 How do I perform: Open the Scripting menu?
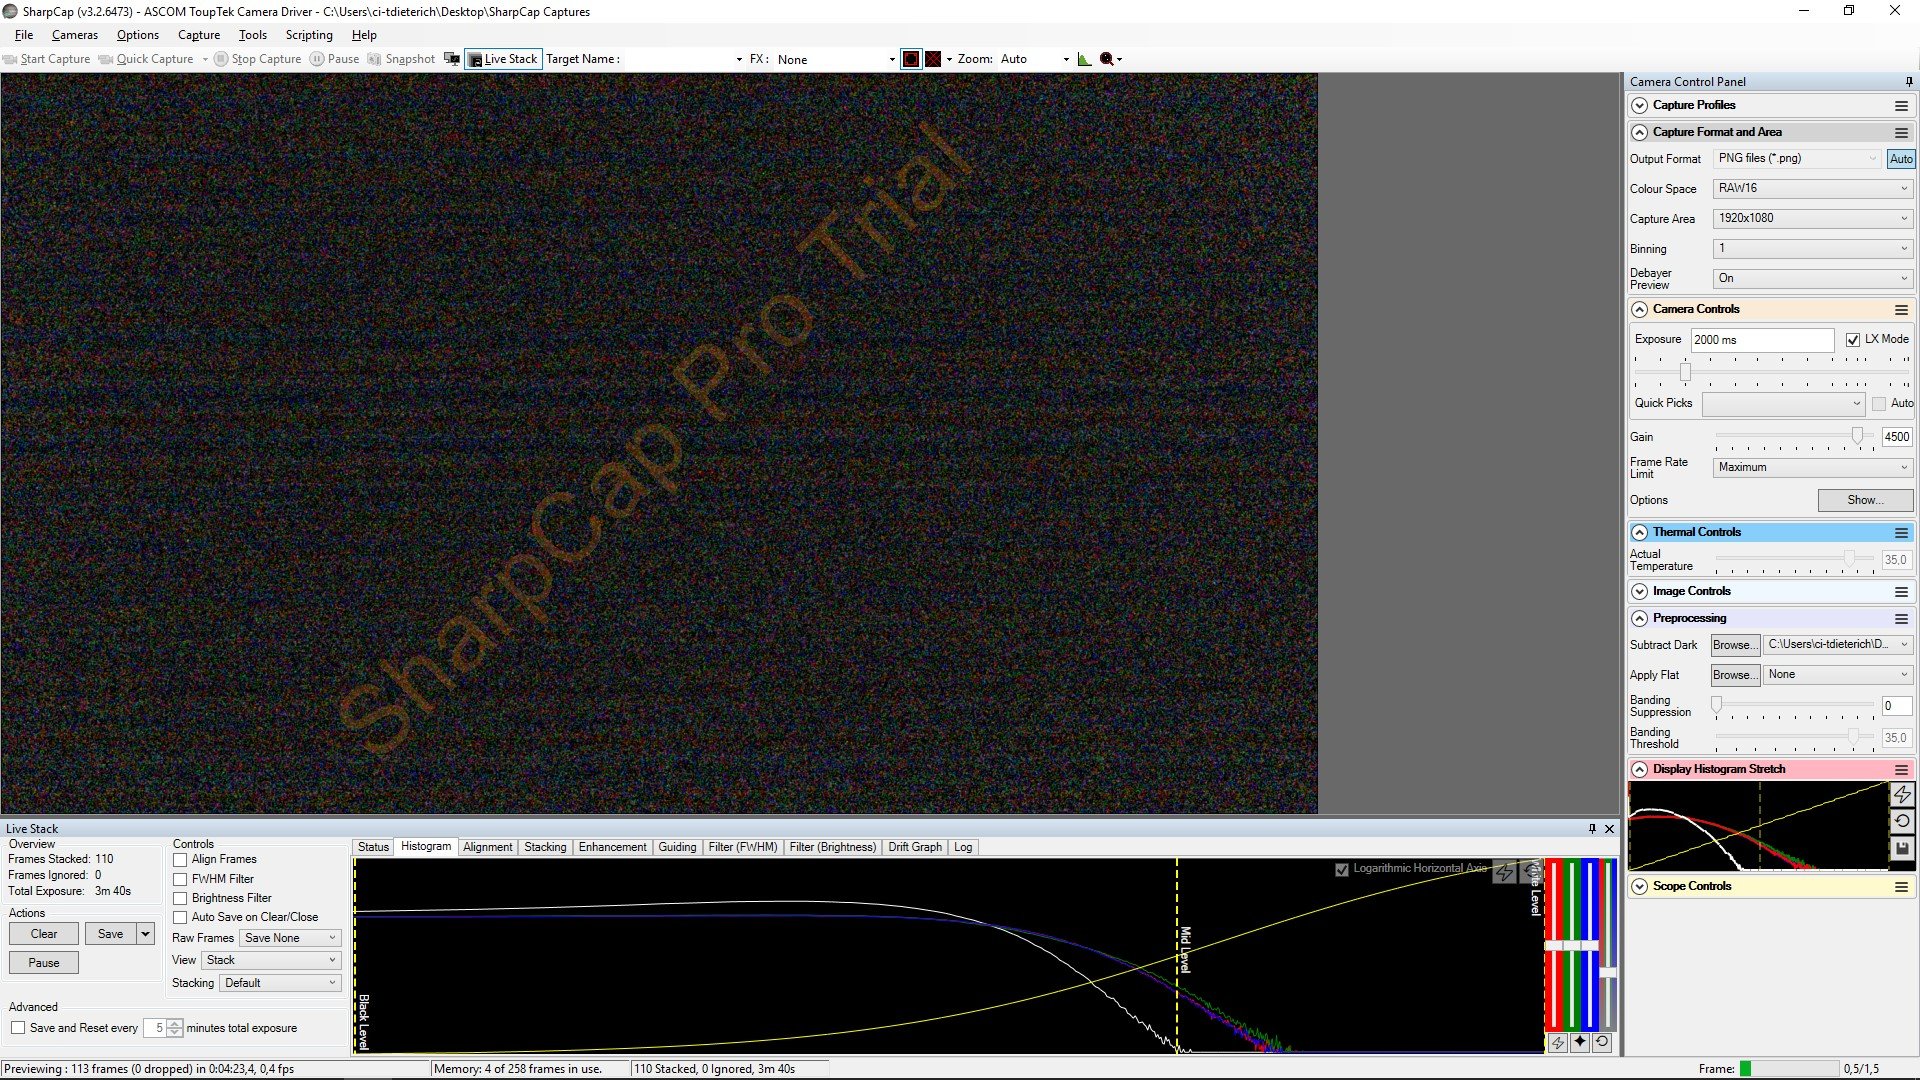click(309, 35)
